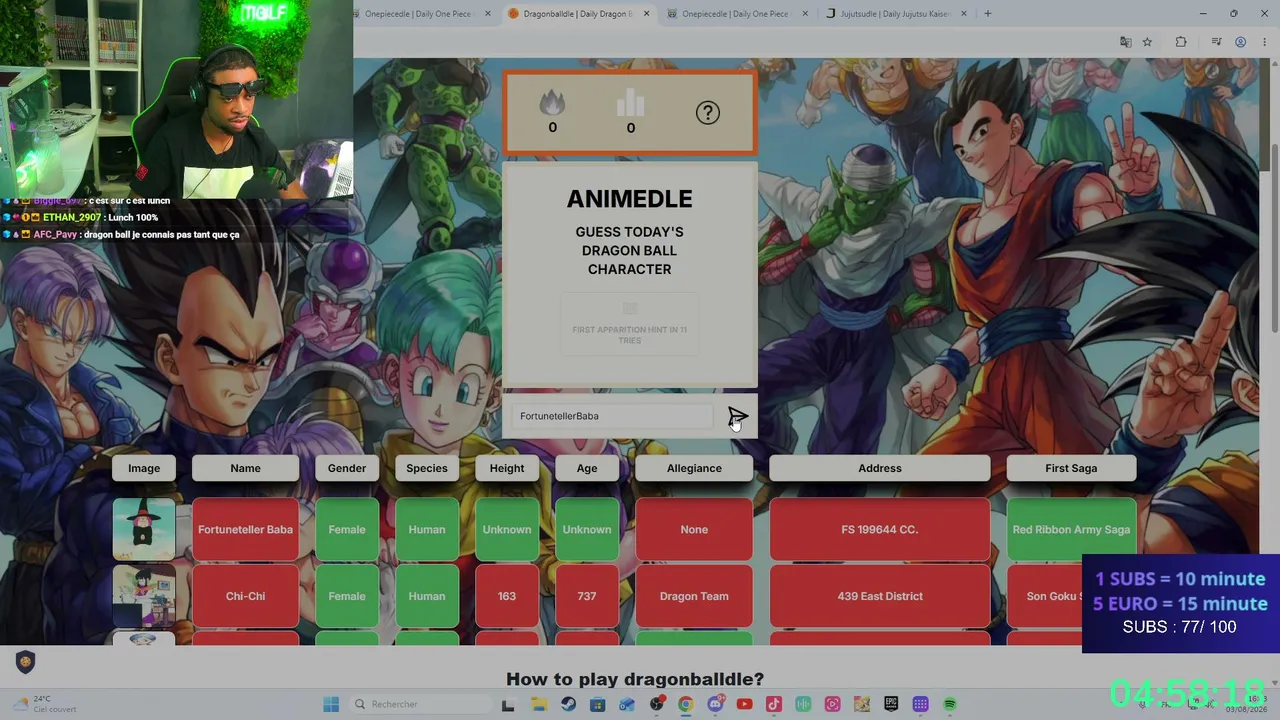1280x720 pixels.
Task: Click the Allegiance column header
Action: (x=694, y=468)
